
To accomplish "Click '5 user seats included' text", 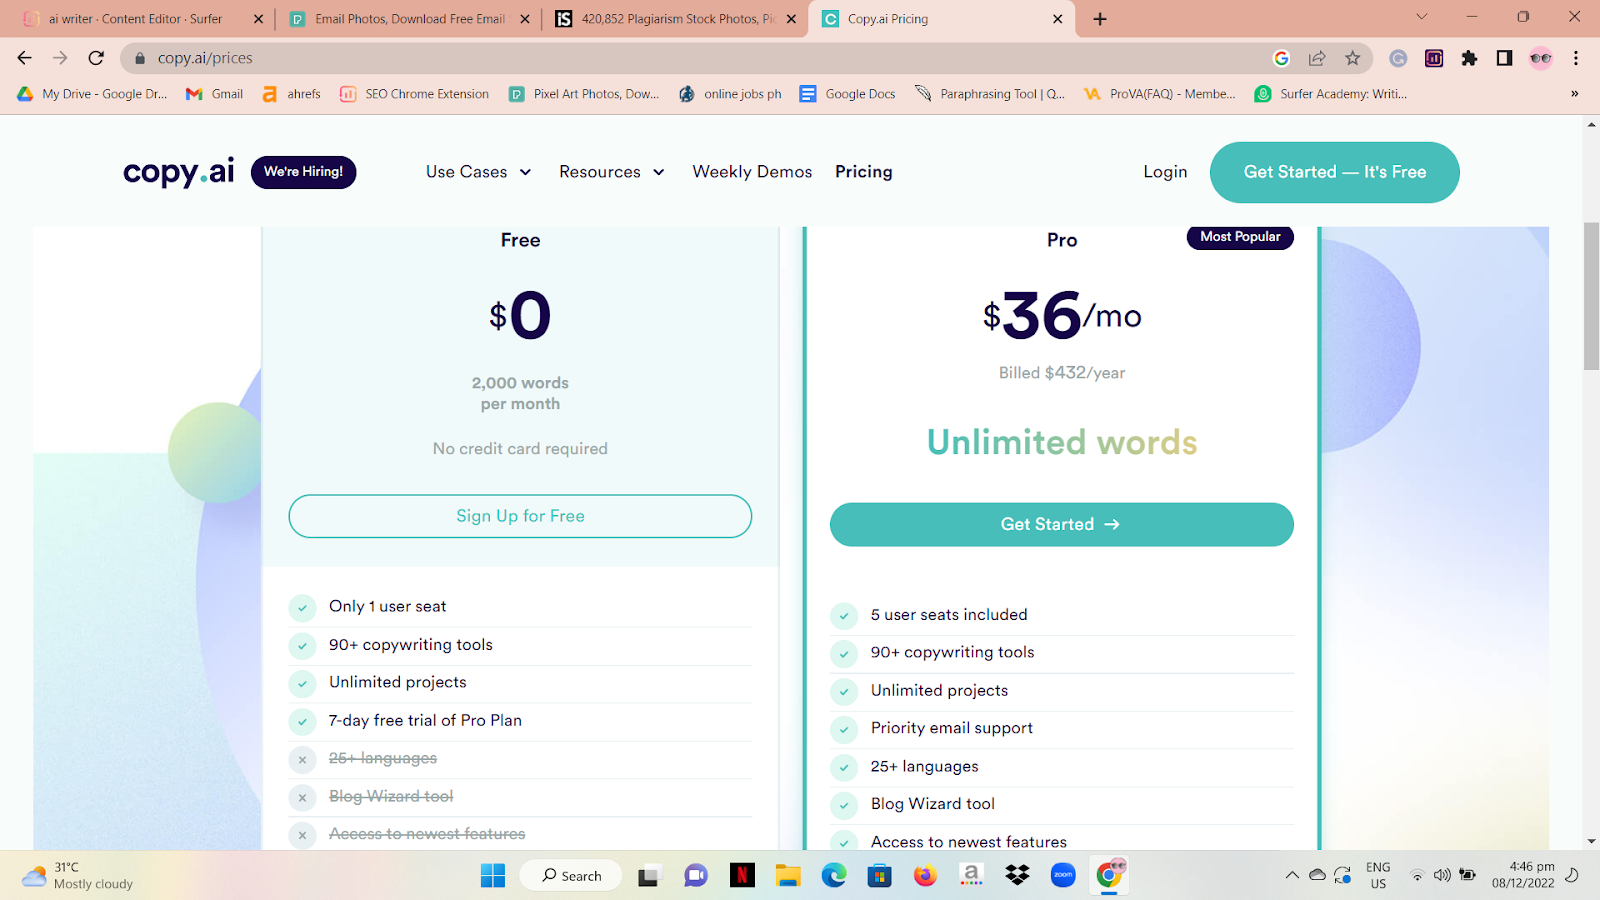I will (949, 615).
